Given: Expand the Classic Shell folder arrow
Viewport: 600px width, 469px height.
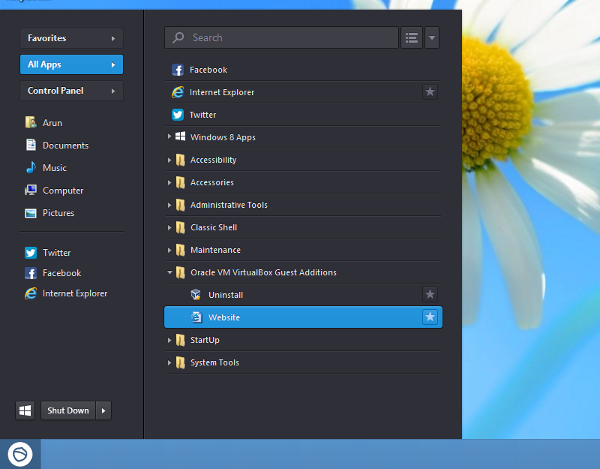Looking at the screenshot, I should [169, 228].
